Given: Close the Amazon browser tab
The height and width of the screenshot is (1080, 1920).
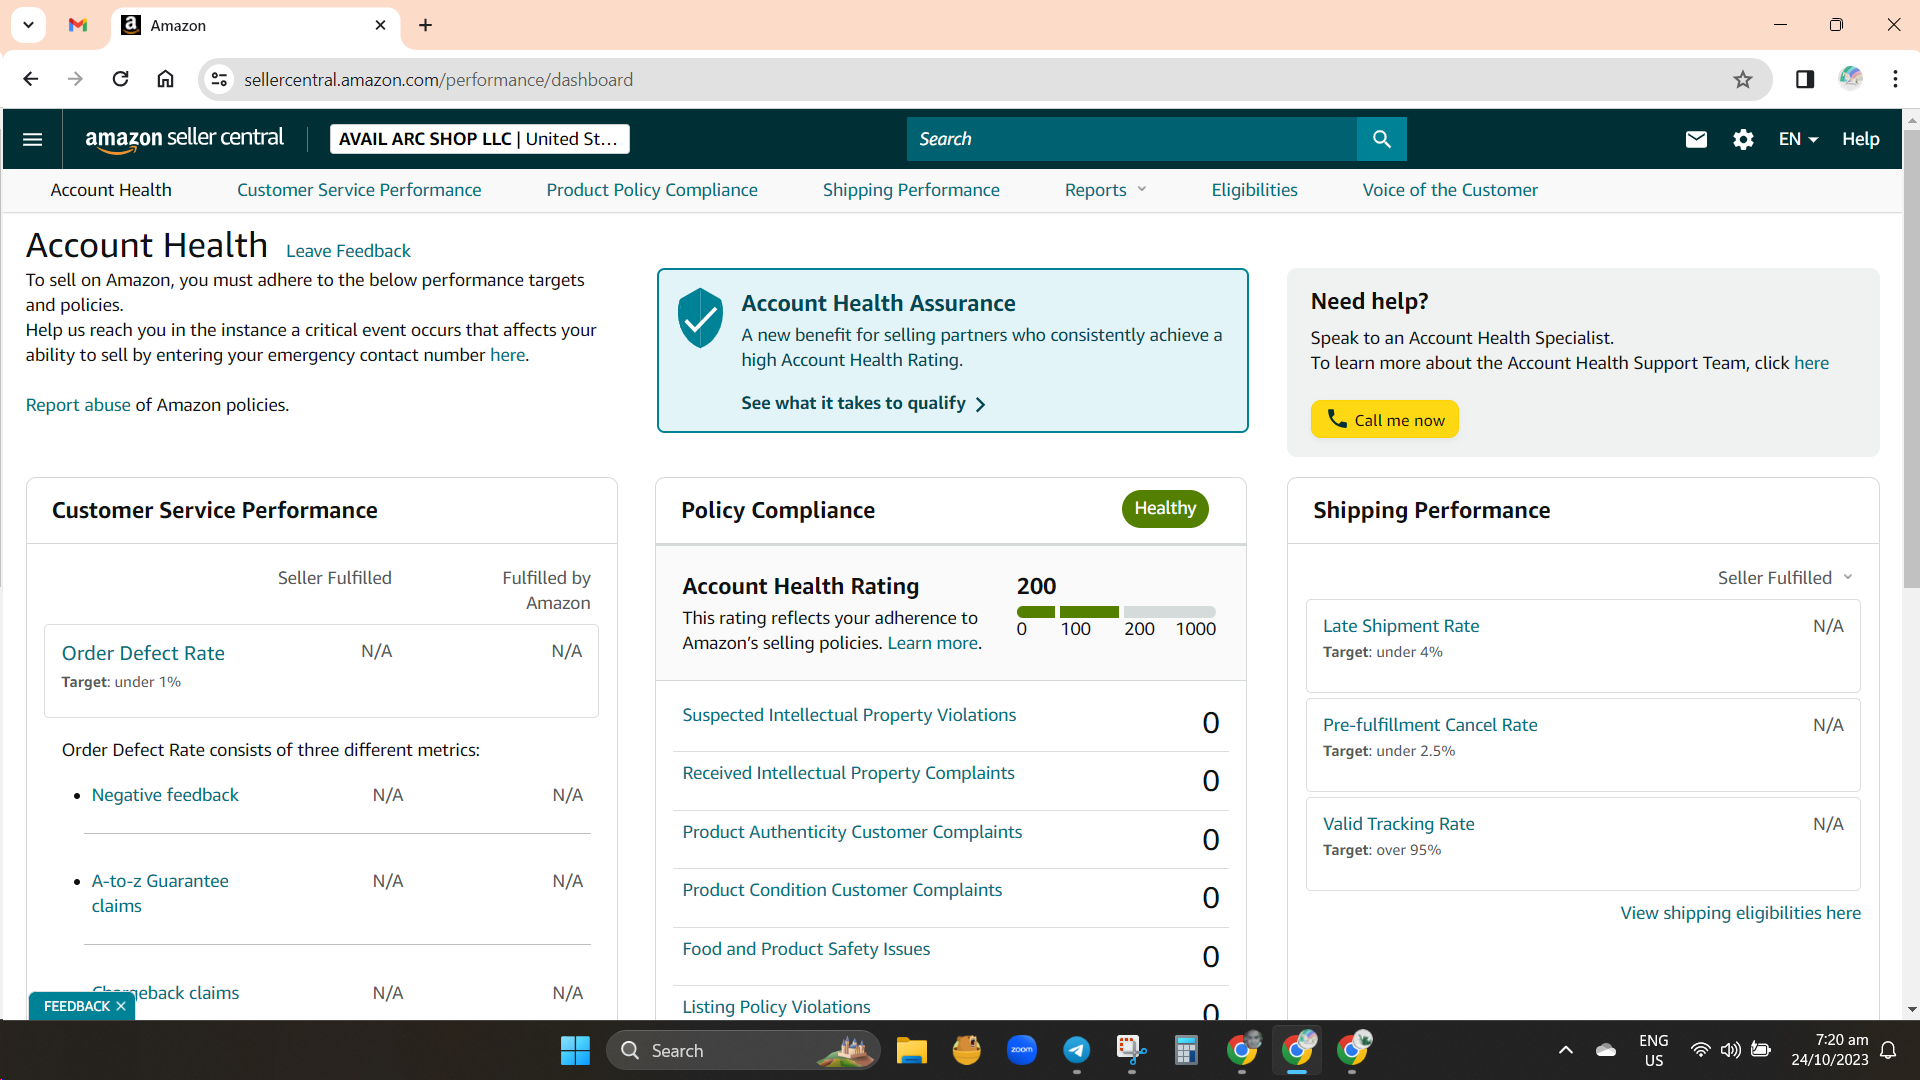Looking at the screenshot, I should [x=380, y=25].
